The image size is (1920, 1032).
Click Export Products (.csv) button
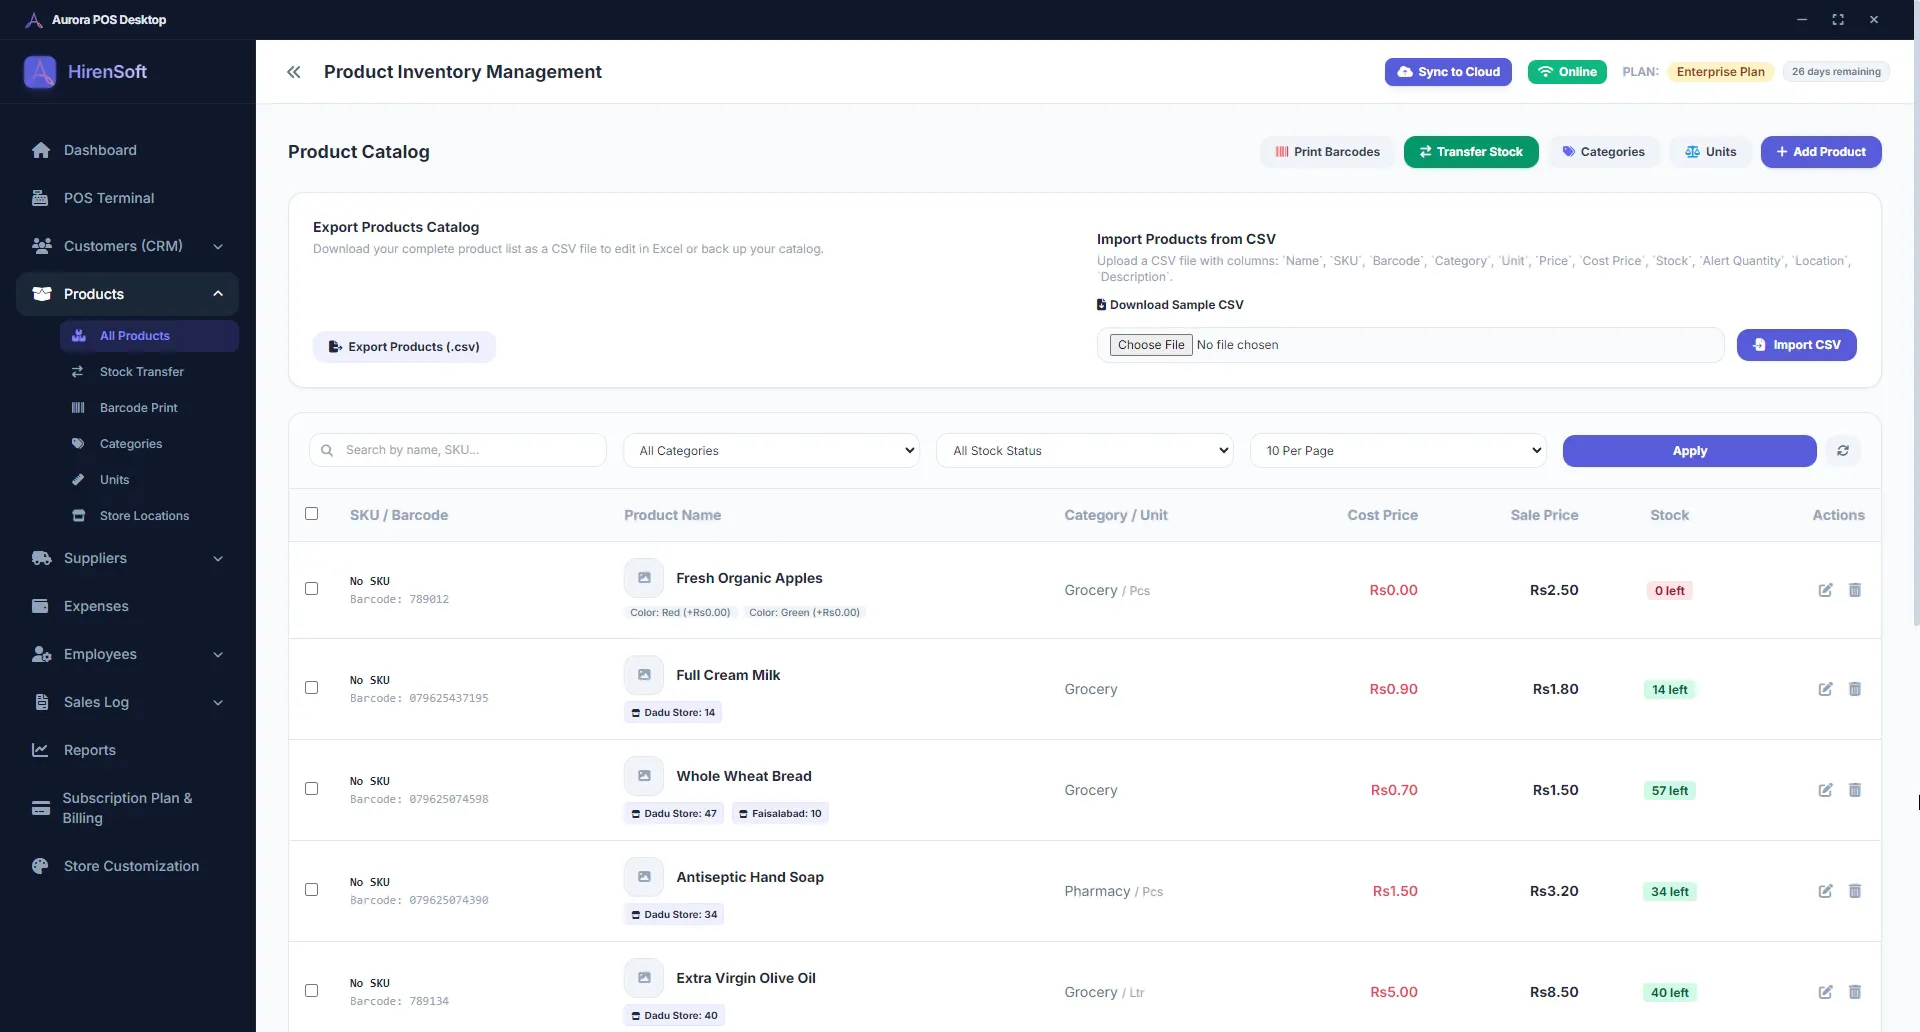pyautogui.click(x=404, y=347)
